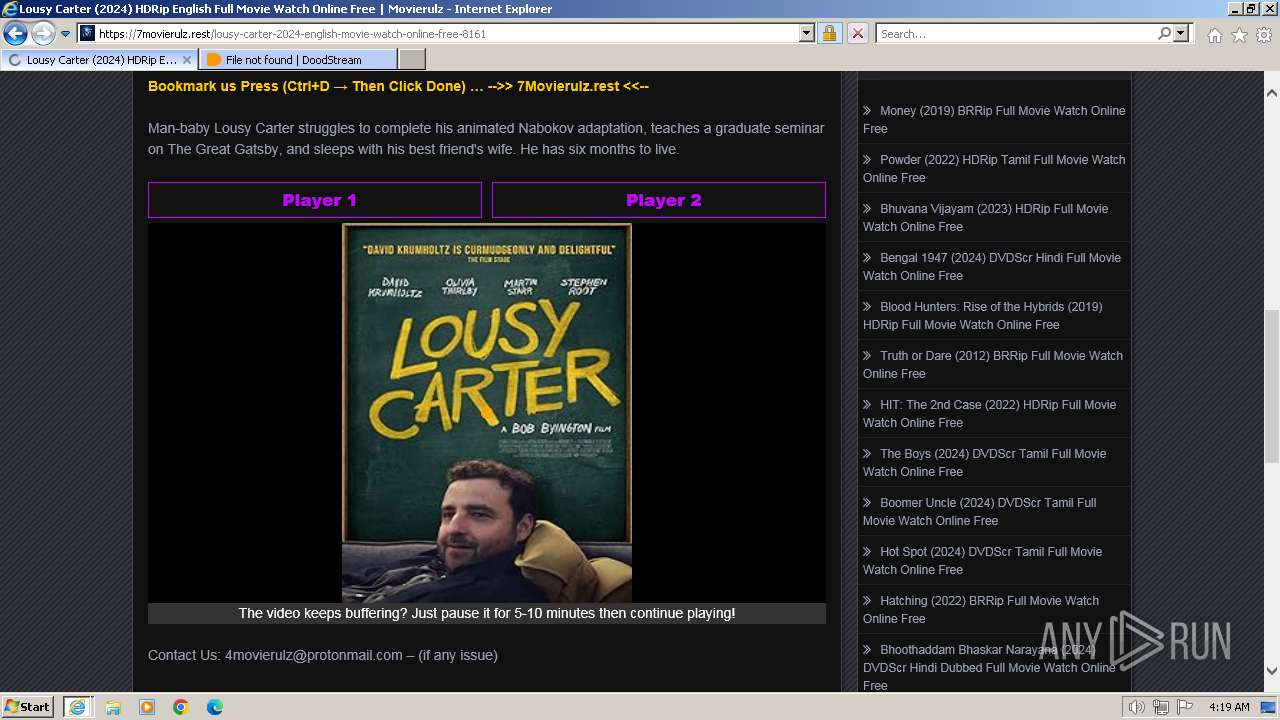1280x720 pixels.
Task: Open The Boys (2024) DVDScr Tamil link
Action: click(984, 462)
